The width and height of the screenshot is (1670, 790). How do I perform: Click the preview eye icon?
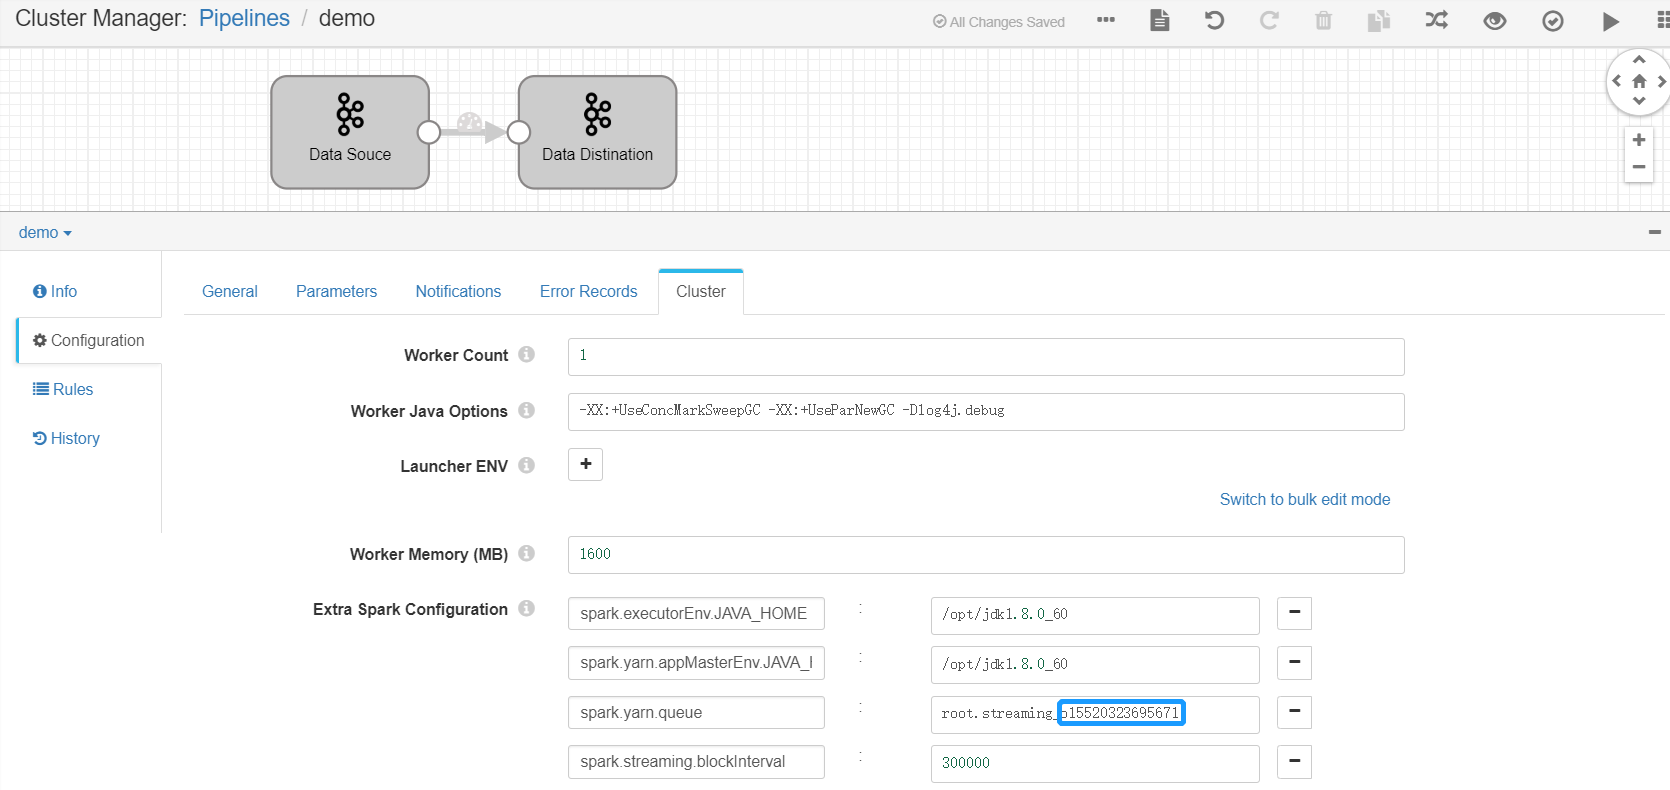point(1495,21)
